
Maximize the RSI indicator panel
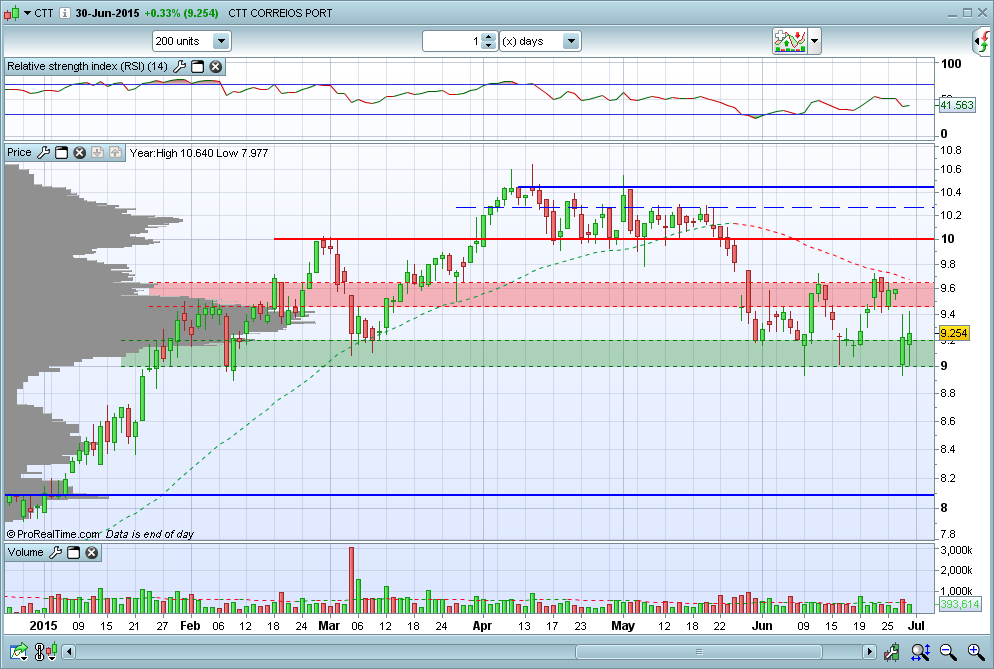(x=198, y=67)
